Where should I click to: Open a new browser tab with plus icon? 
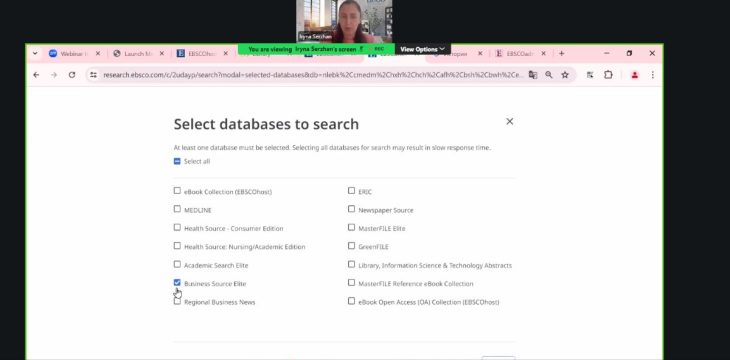[x=561, y=54]
